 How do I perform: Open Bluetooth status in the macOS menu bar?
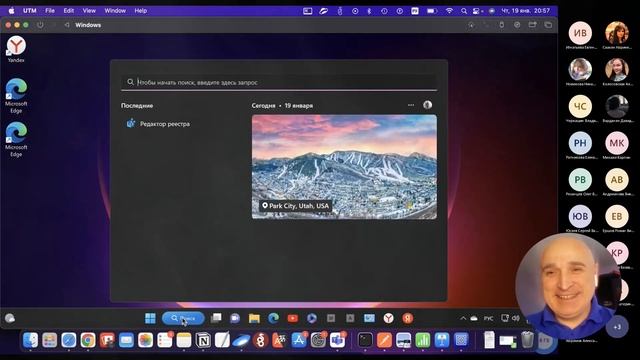click(369, 11)
